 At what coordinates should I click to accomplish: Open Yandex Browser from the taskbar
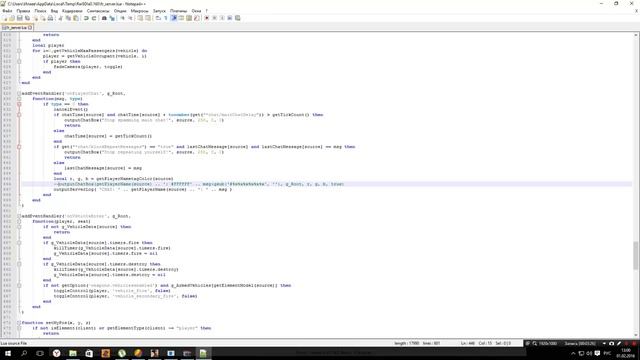tap(56, 353)
